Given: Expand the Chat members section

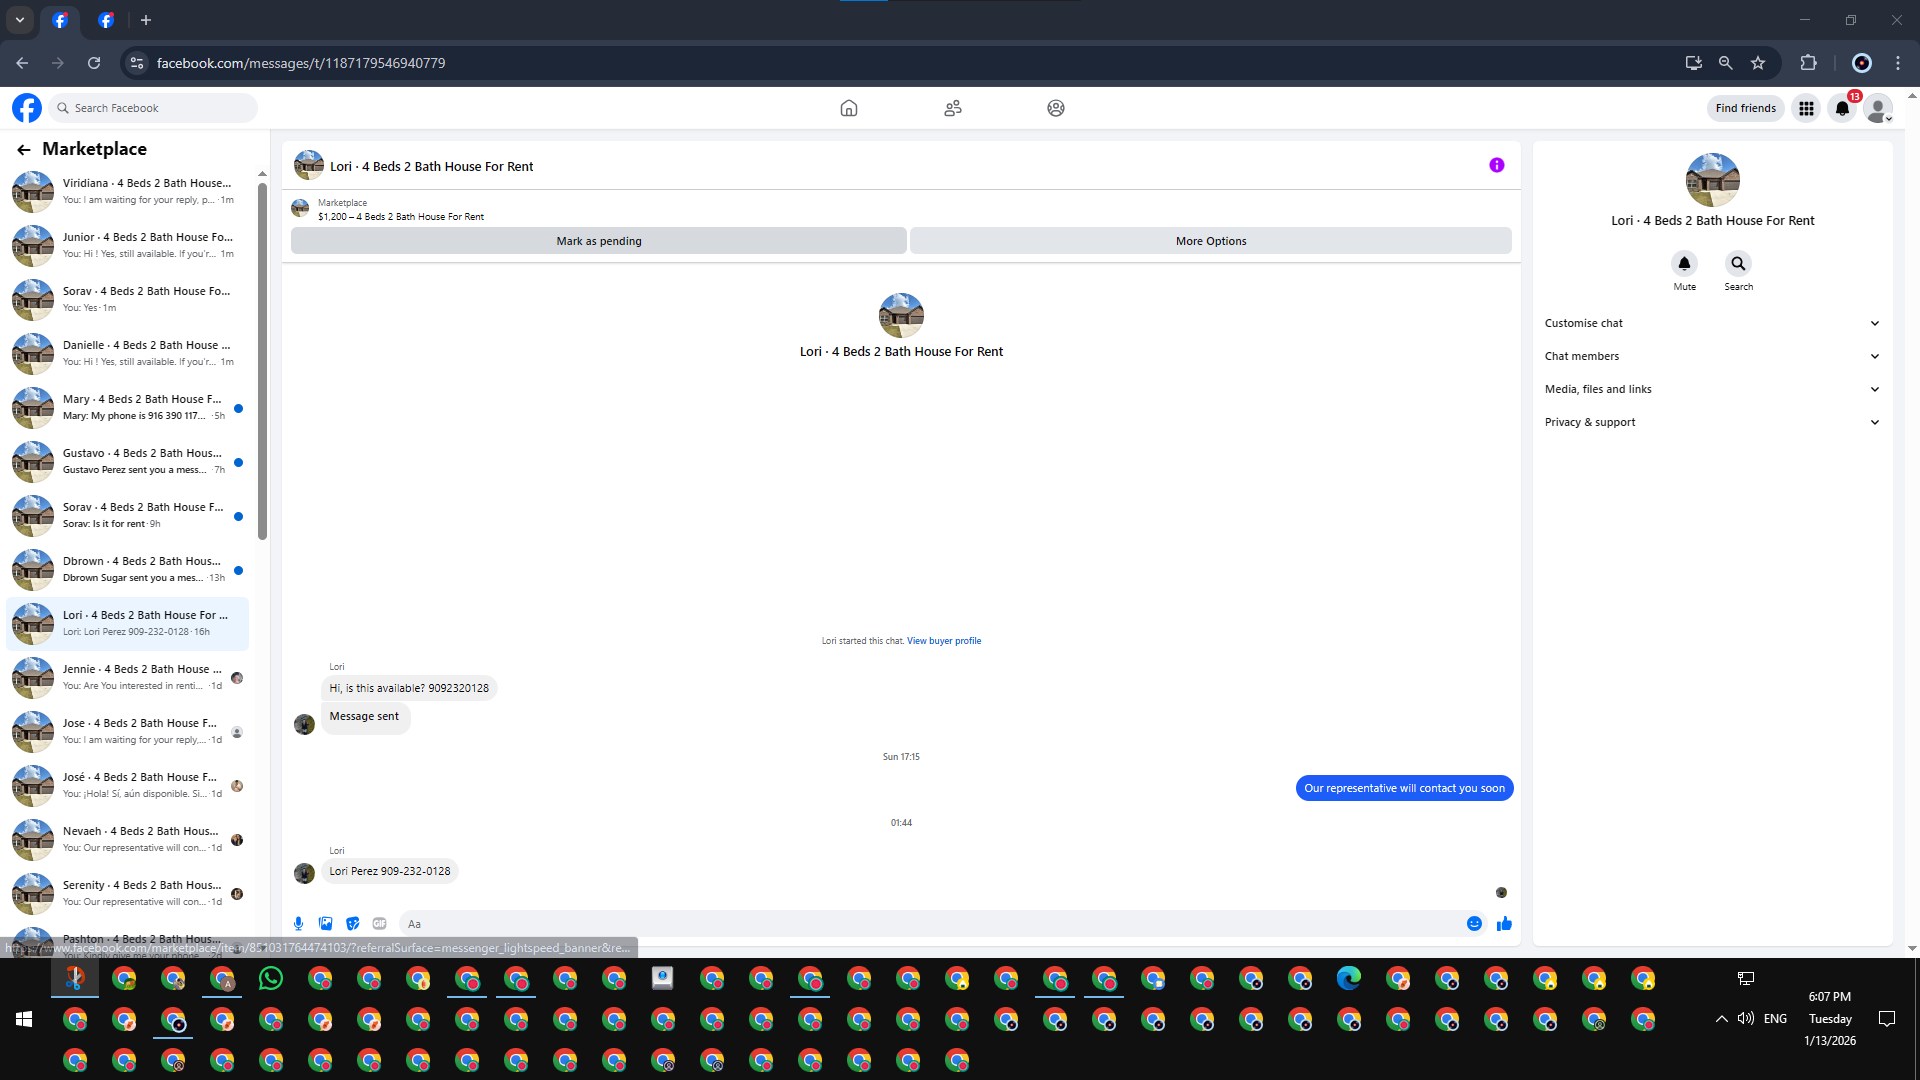Looking at the screenshot, I should [x=1712, y=356].
